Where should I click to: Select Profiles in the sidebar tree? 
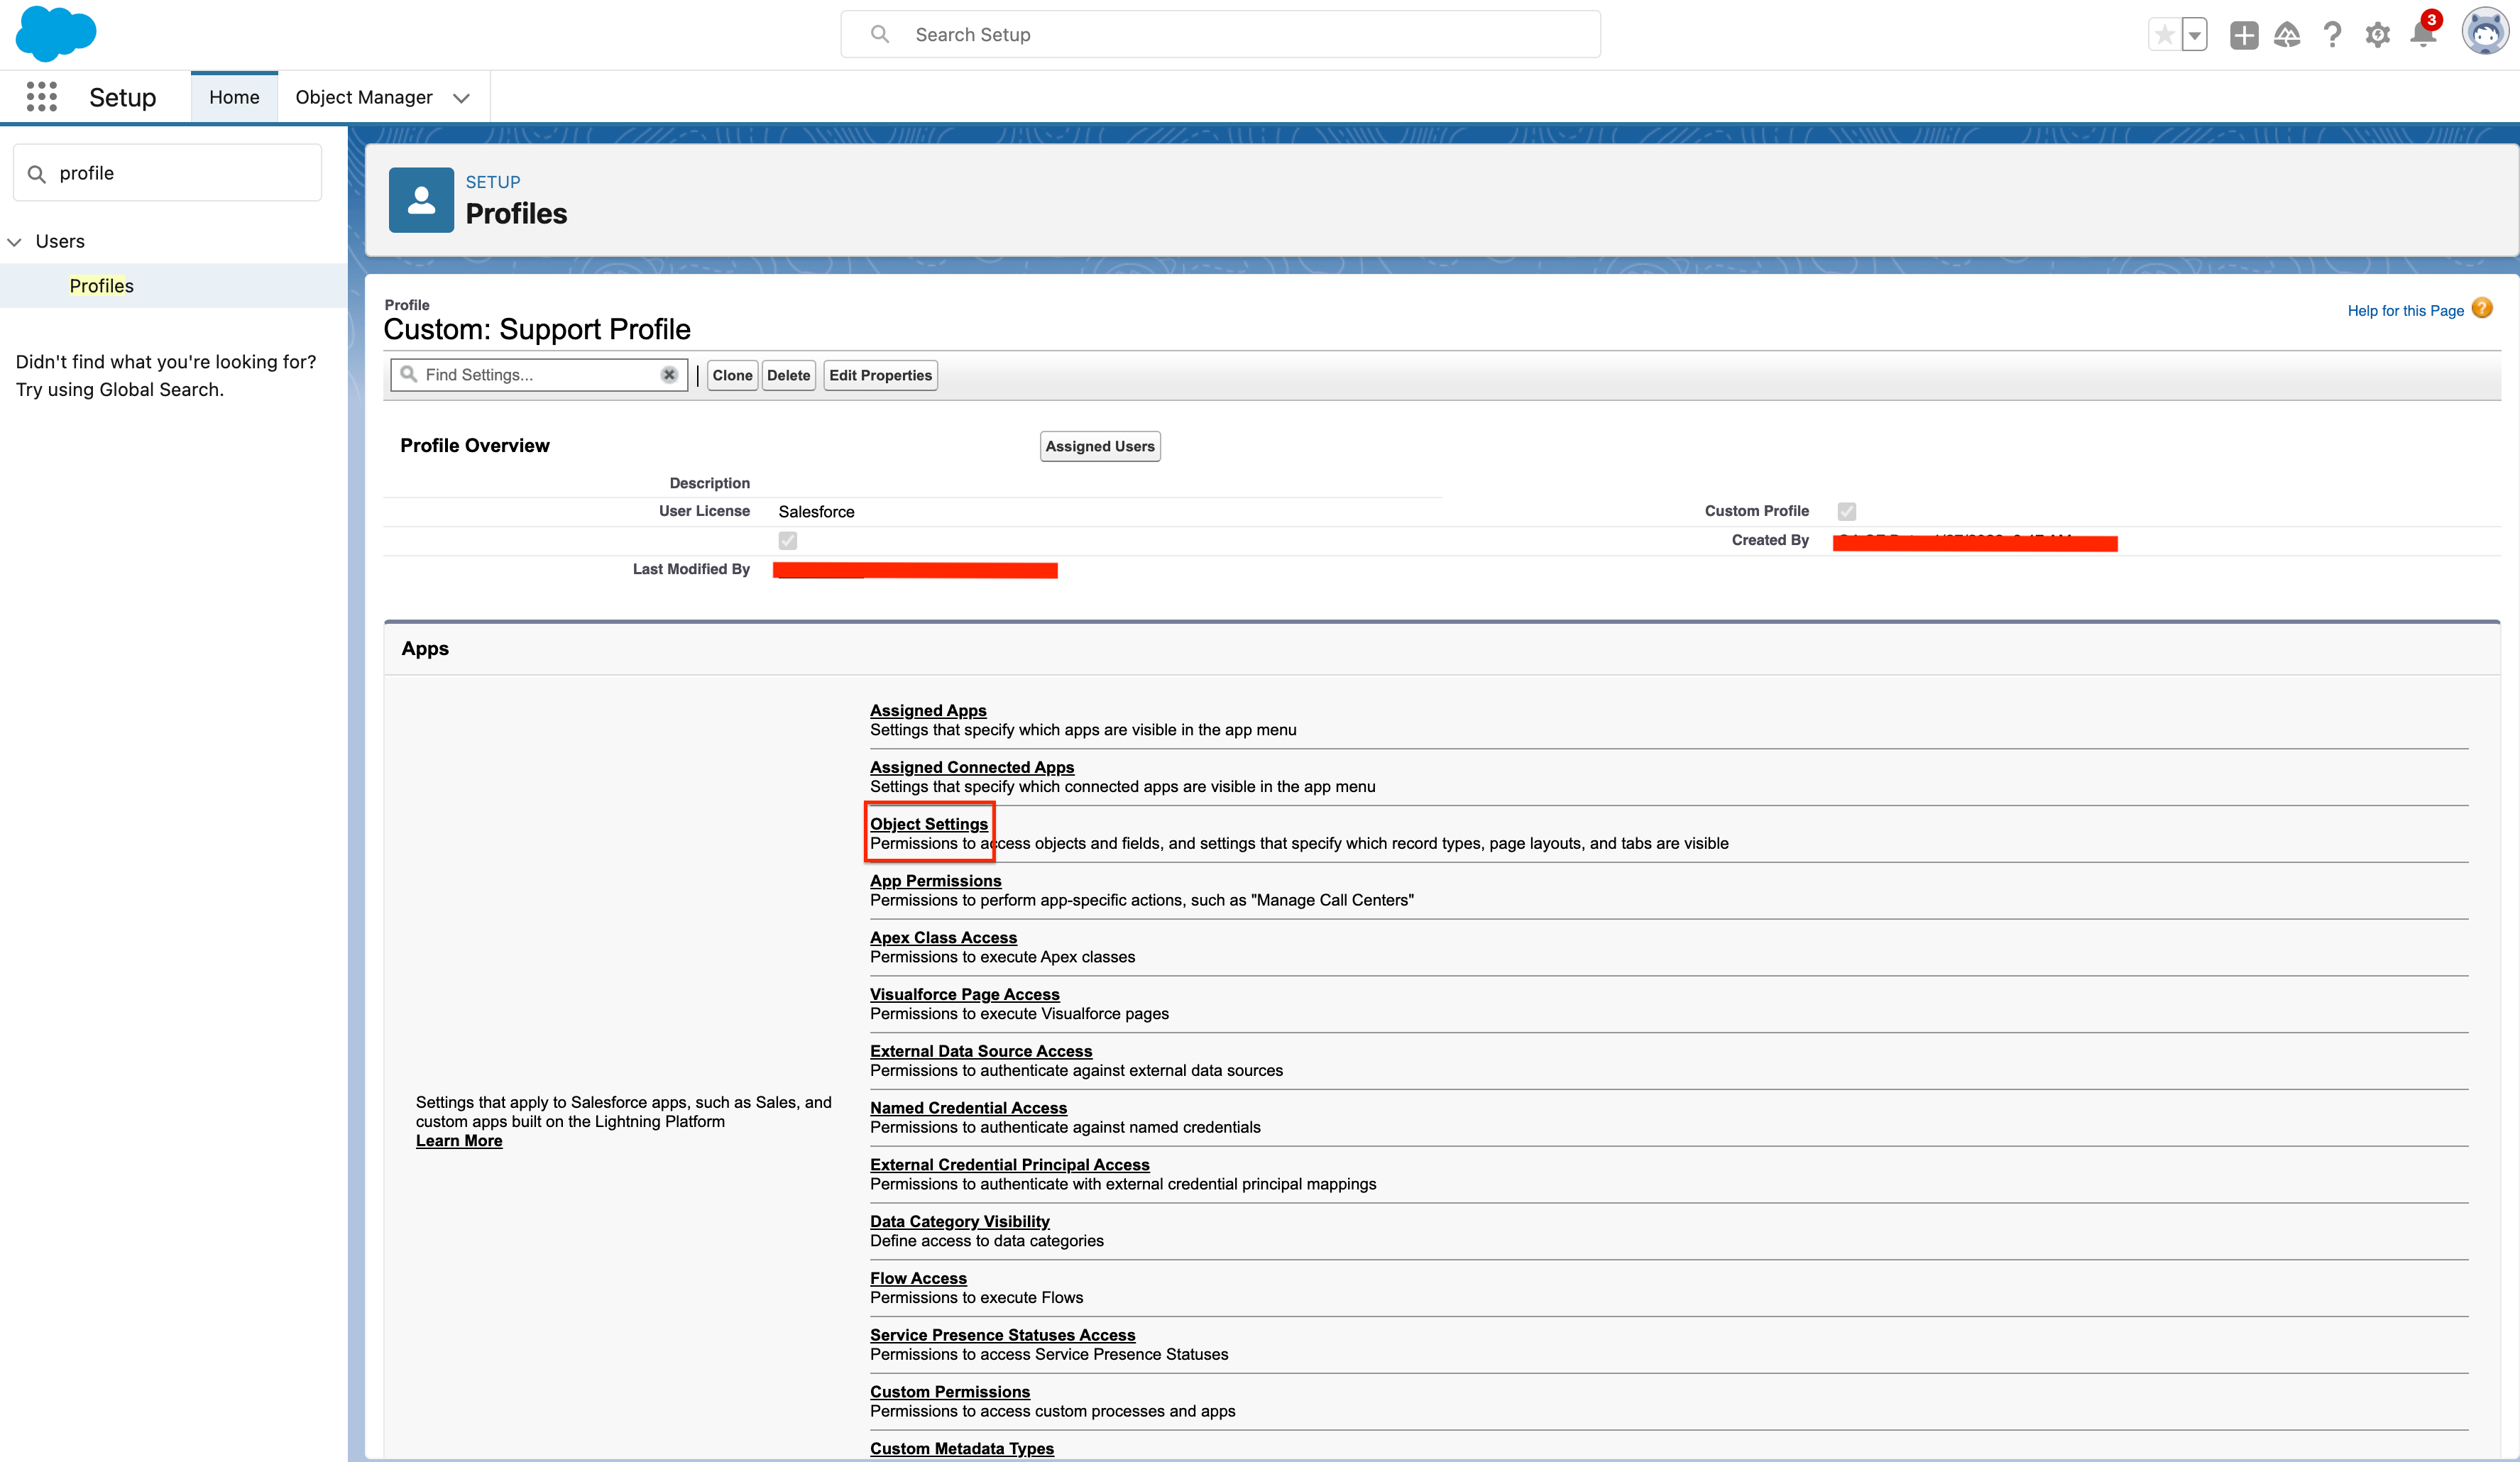(x=101, y=286)
